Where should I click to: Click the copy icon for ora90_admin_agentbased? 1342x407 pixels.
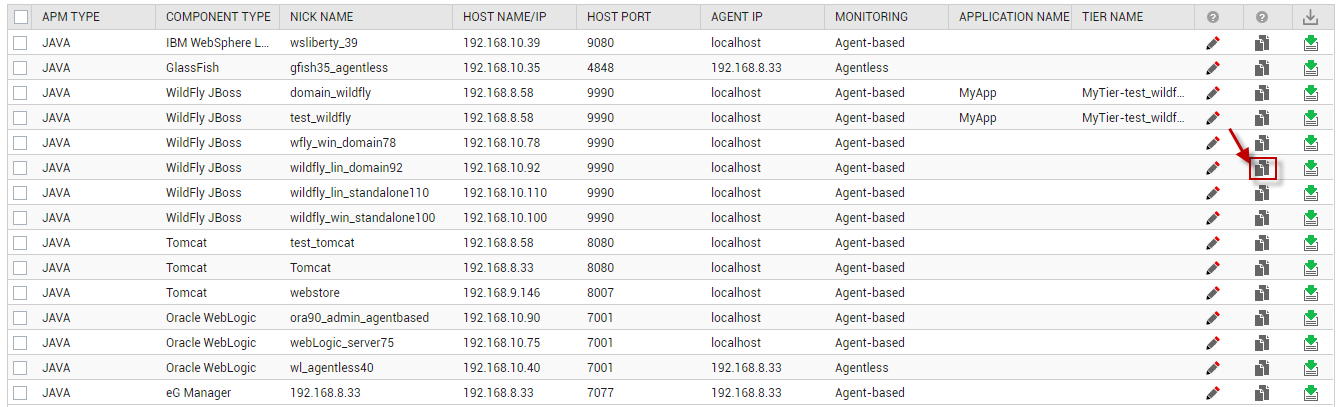(x=1262, y=318)
